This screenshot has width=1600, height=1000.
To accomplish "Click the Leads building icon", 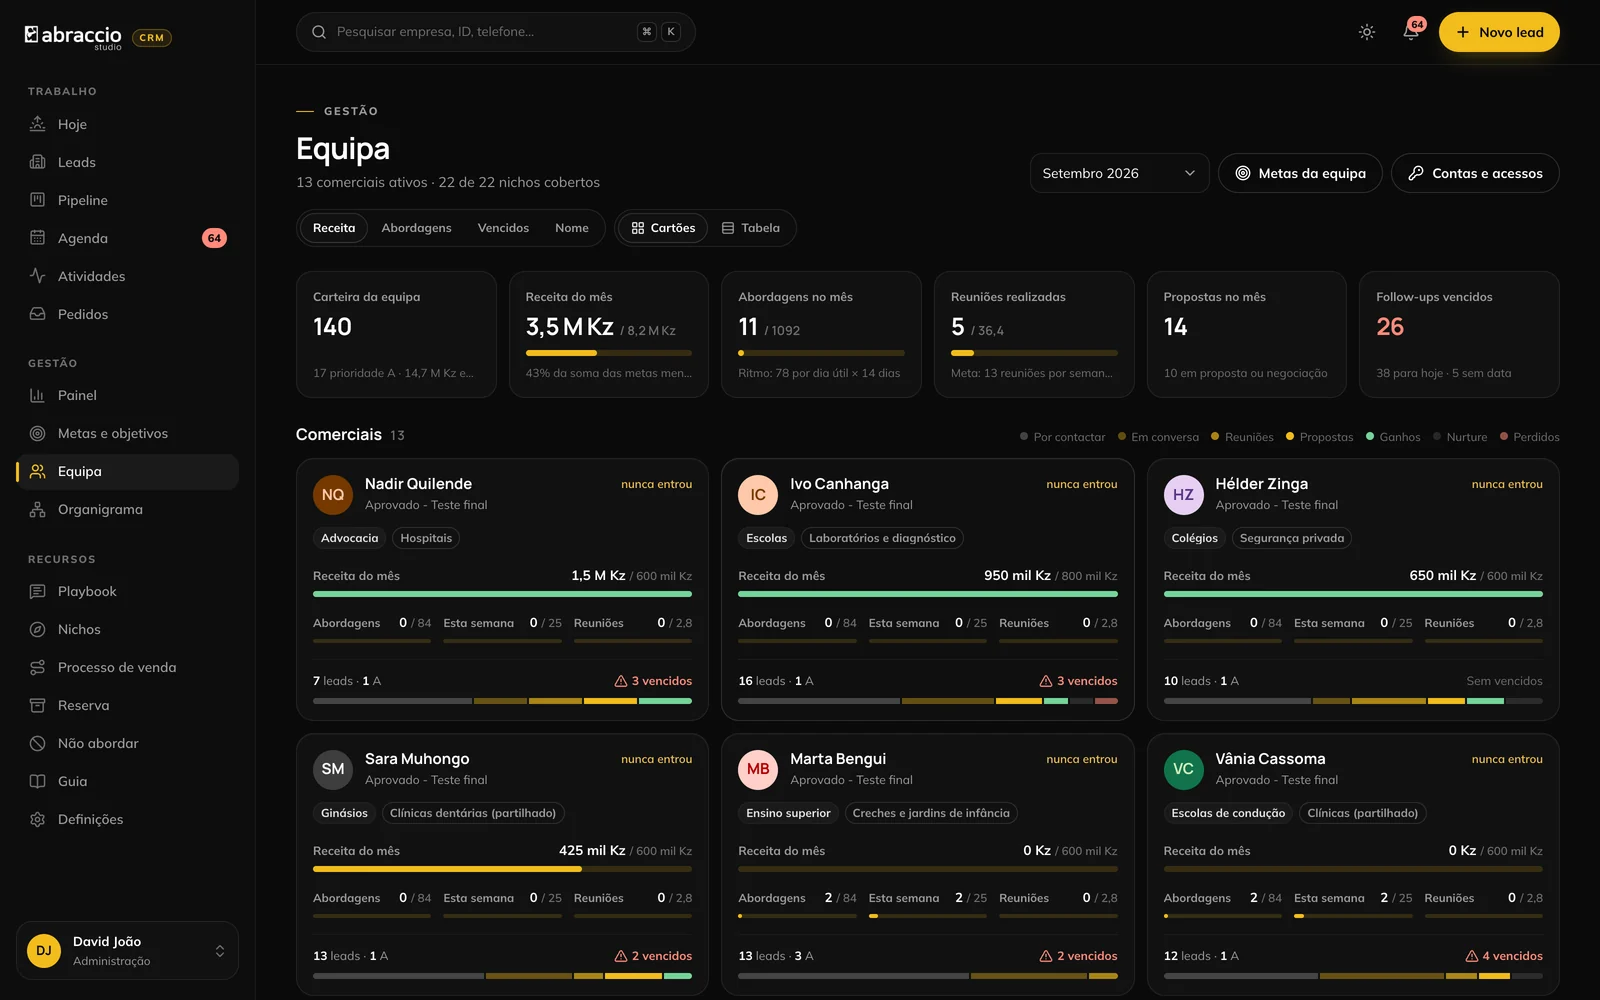I will tap(37, 162).
